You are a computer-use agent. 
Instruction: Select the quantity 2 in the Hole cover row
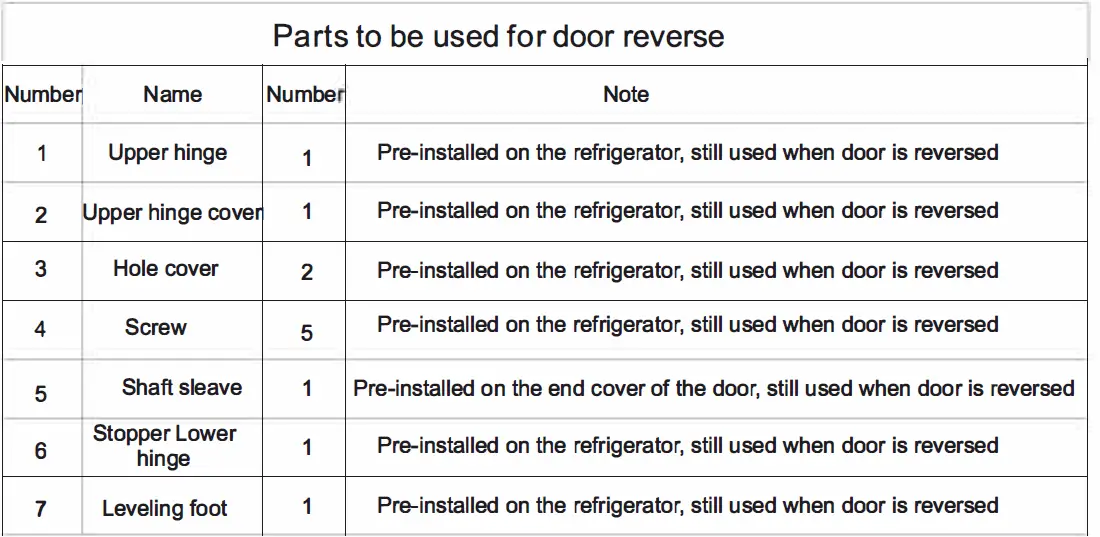[307, 272]
